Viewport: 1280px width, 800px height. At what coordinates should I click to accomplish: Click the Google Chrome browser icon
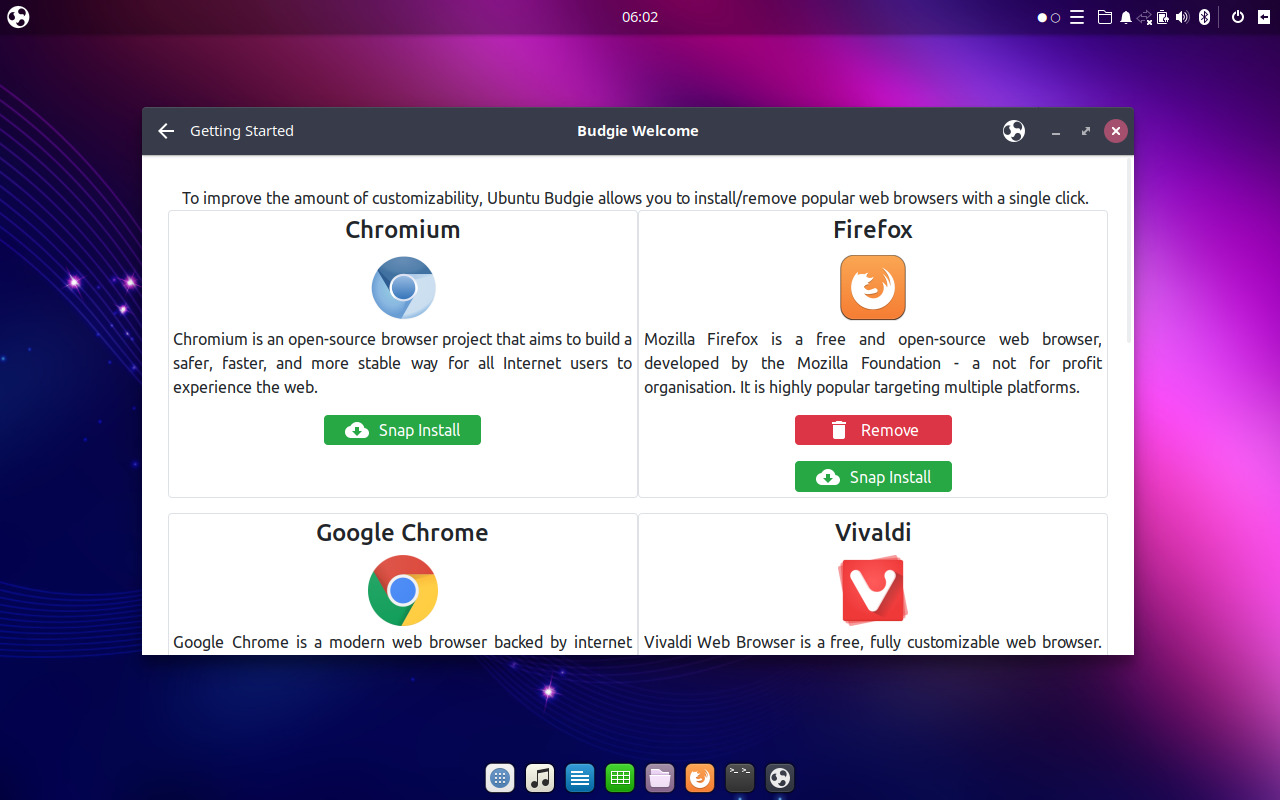(403, 591)
